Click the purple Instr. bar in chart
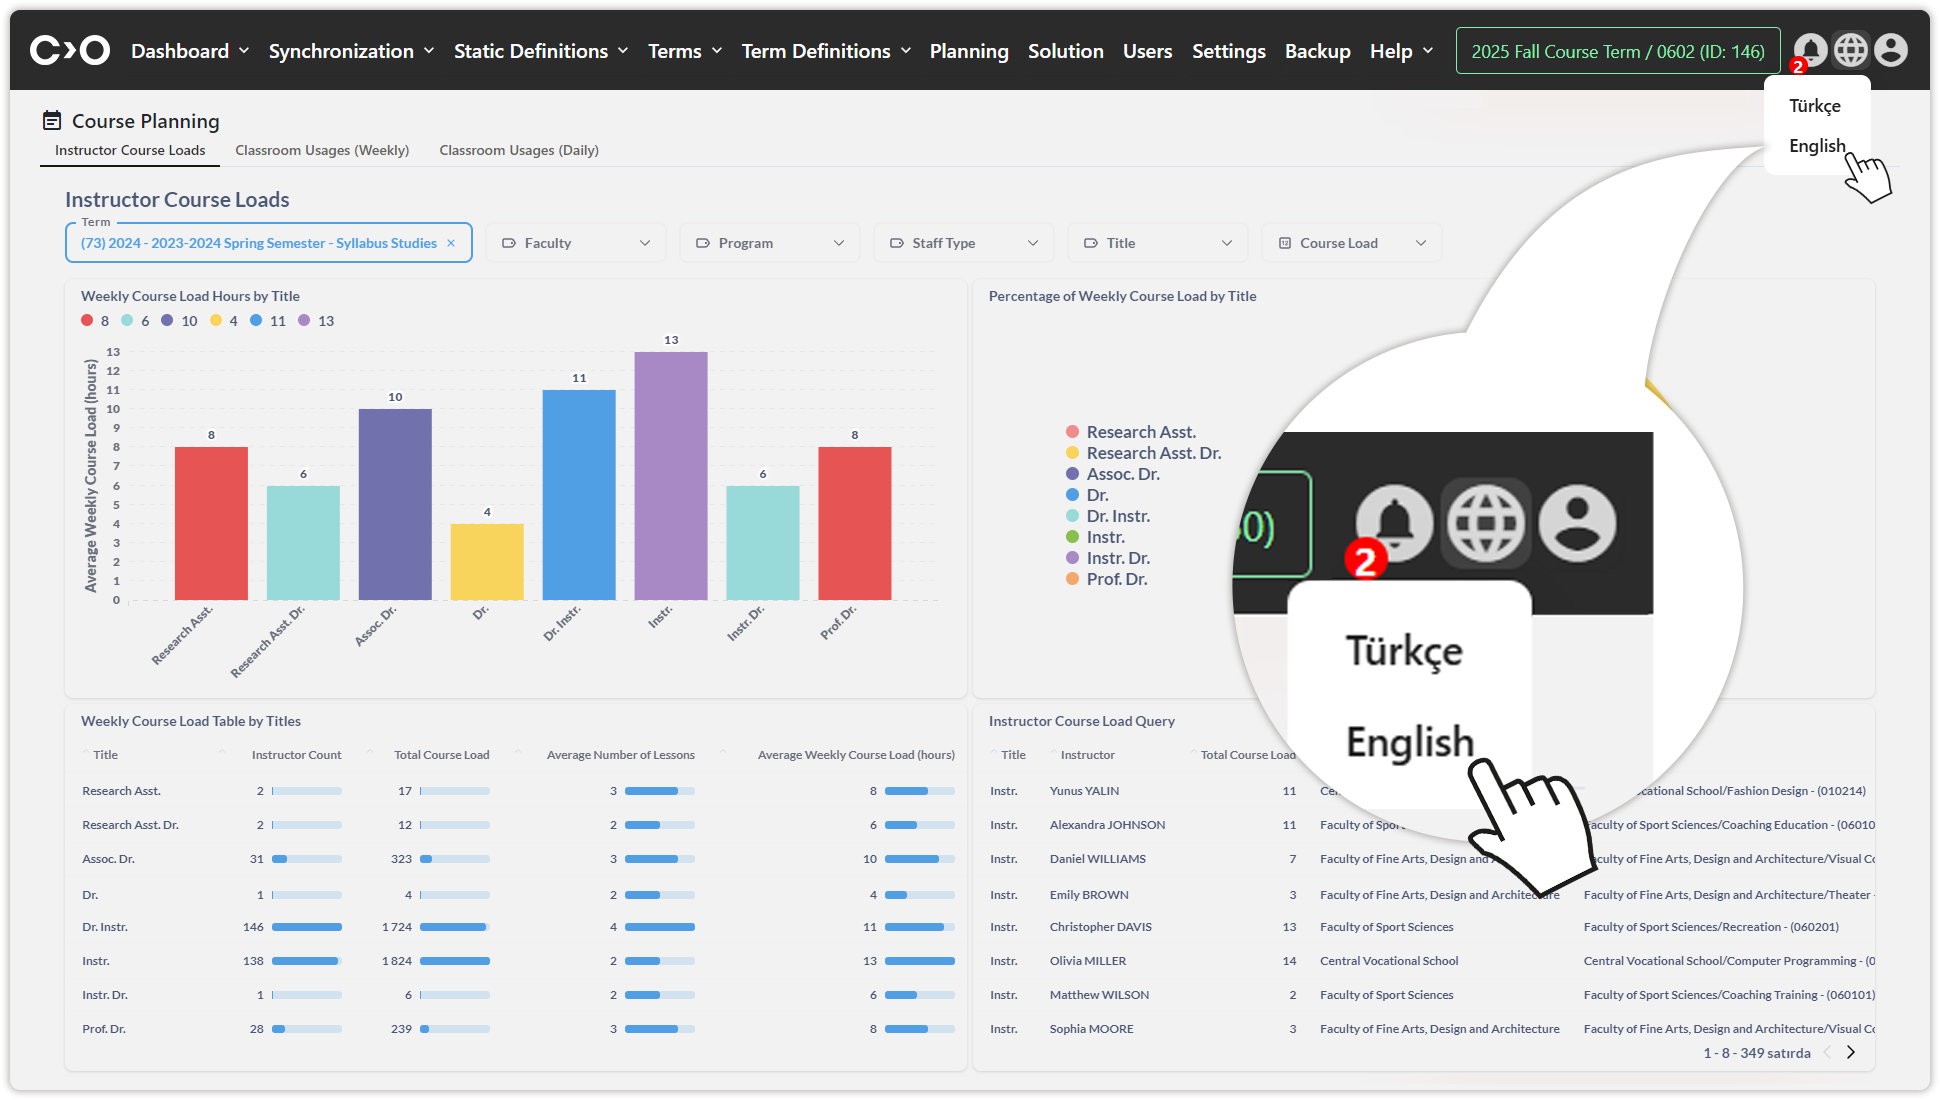The image size is (1940, 1100). (670, 475)
